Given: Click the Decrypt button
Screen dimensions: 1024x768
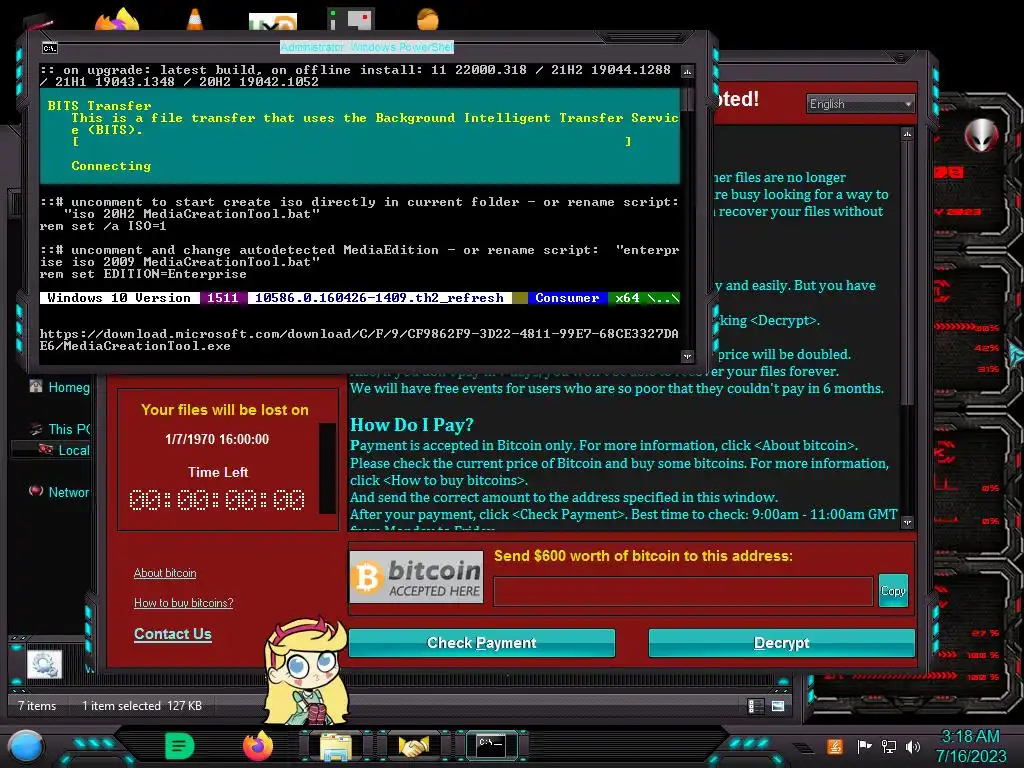Looking at the screenshot, I should (782, 643).
